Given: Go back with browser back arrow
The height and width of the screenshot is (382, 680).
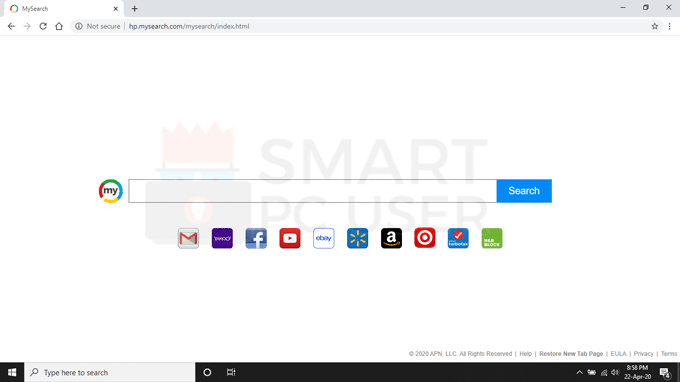Looking at the screenshot, I should click(x=11, y=26).
